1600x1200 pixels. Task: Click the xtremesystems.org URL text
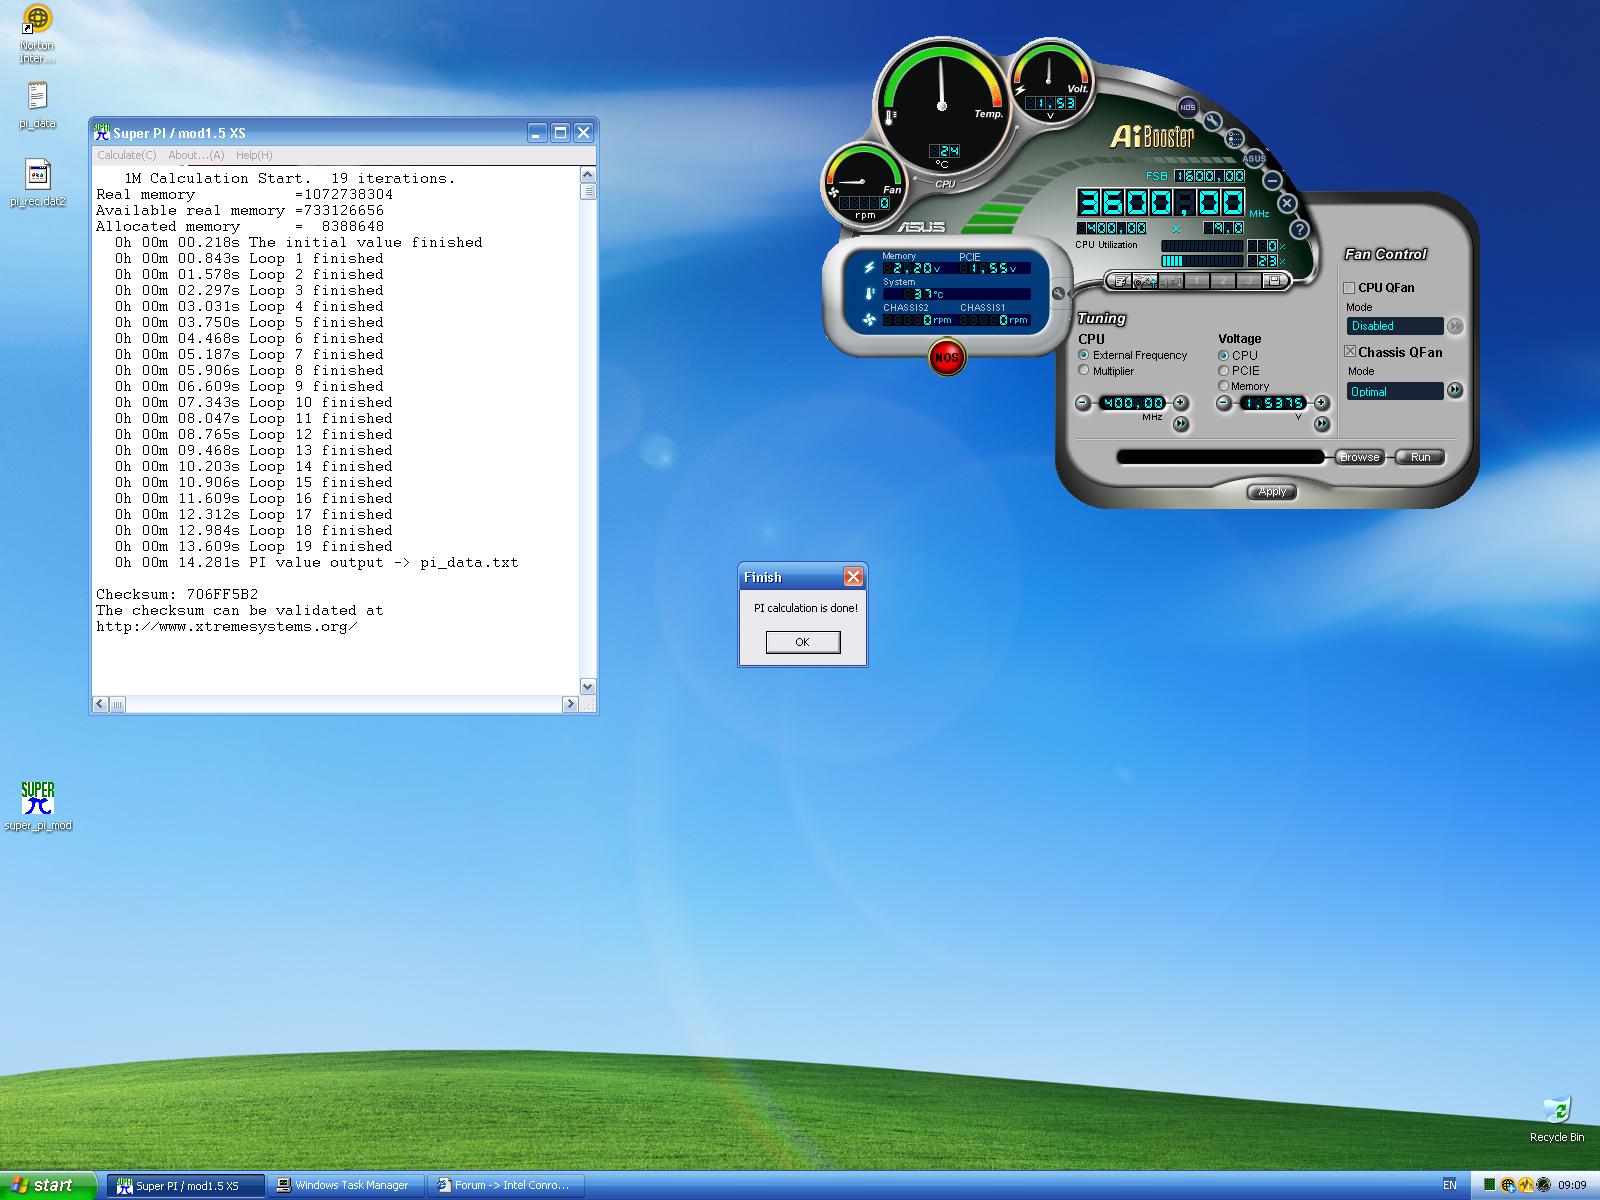(227, 627)
